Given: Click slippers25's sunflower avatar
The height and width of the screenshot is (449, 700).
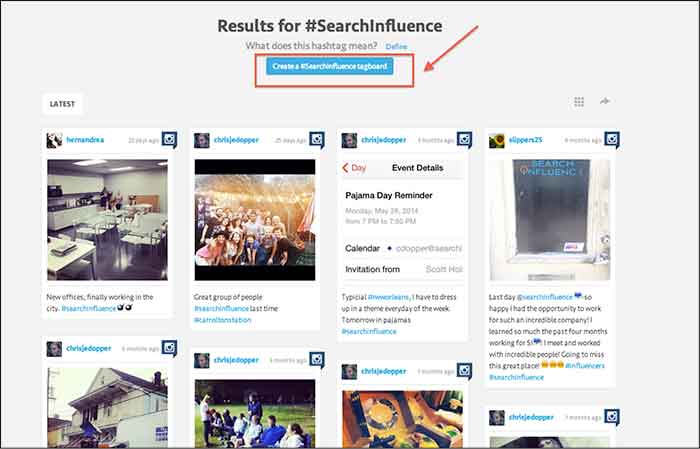Looking at the screenshot, I should coord(496,140).
